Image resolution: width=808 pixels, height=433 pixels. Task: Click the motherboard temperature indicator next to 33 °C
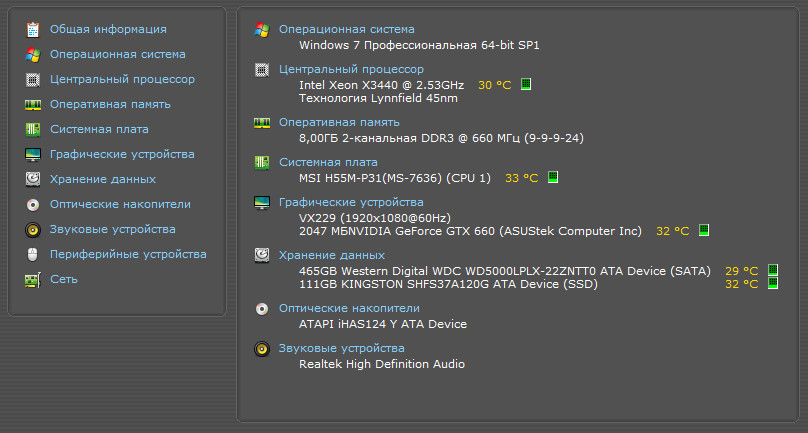point(552,177)
